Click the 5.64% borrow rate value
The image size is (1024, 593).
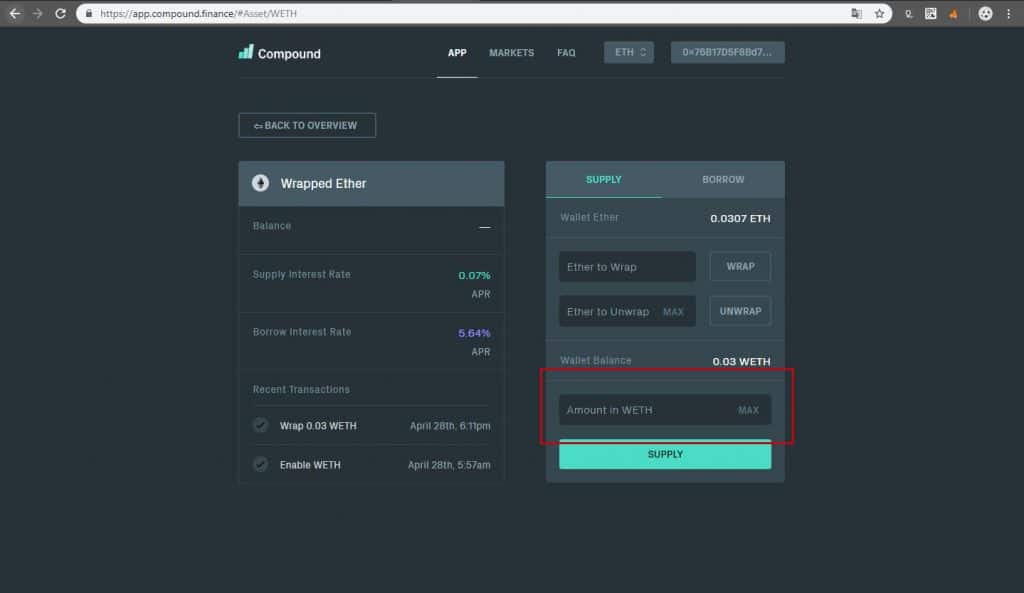(x=474, y=333)
